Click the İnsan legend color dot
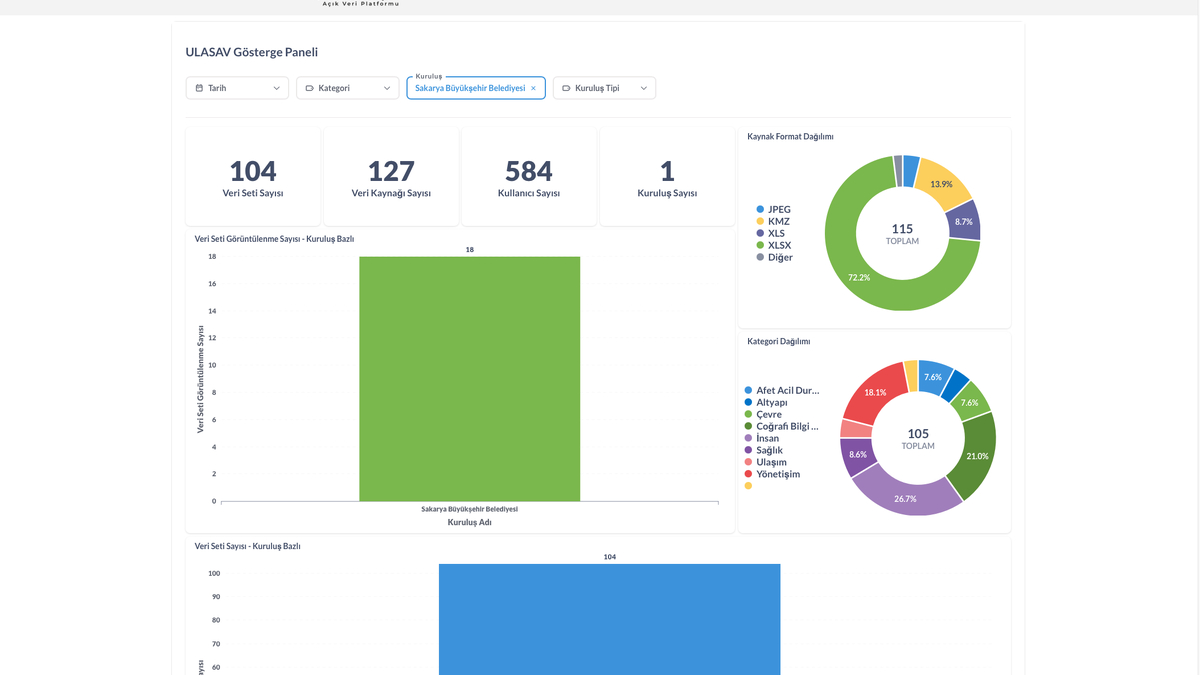The height and width of the screenshot is (675, 1200). click(x=748, y=438)
